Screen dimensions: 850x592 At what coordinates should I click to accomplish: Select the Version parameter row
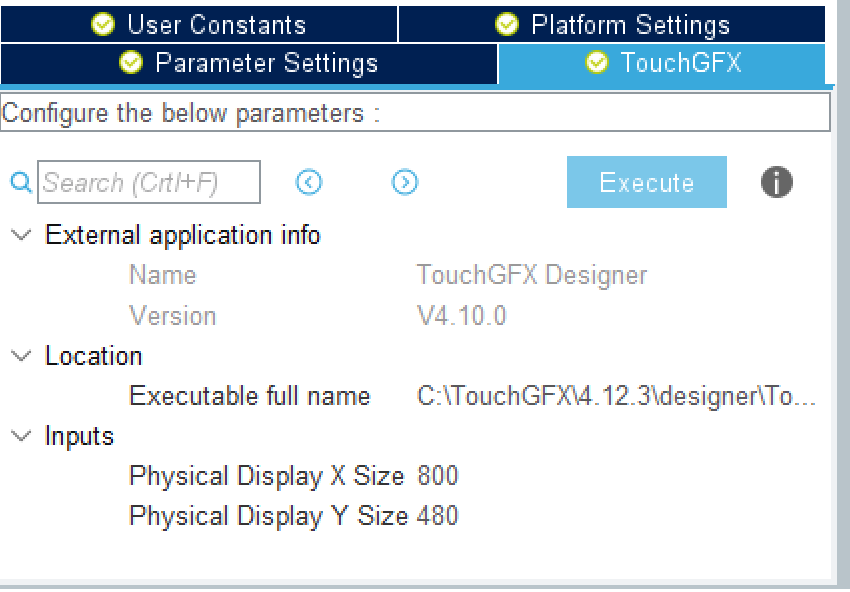pyautogui.click(x=415, y=316)
